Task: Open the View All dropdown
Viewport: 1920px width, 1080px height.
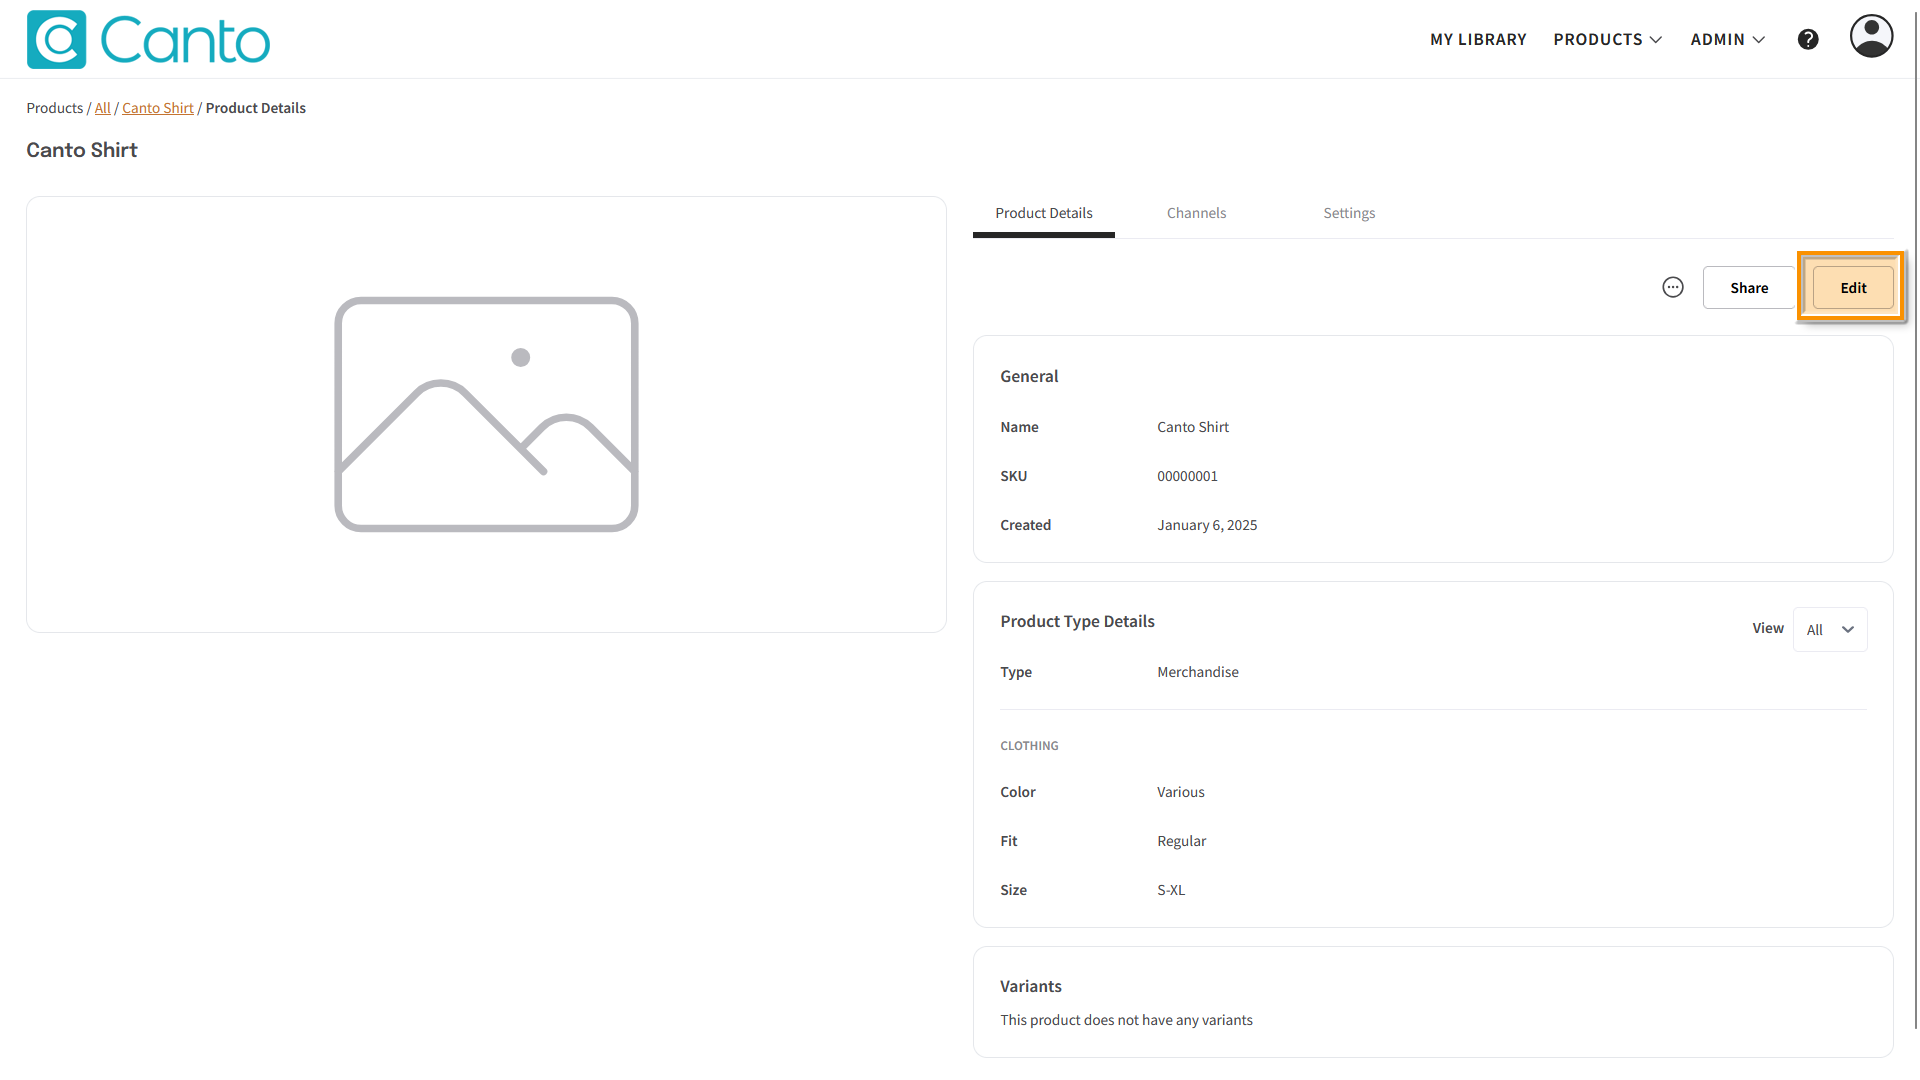Action: (x=1830, y=629)
